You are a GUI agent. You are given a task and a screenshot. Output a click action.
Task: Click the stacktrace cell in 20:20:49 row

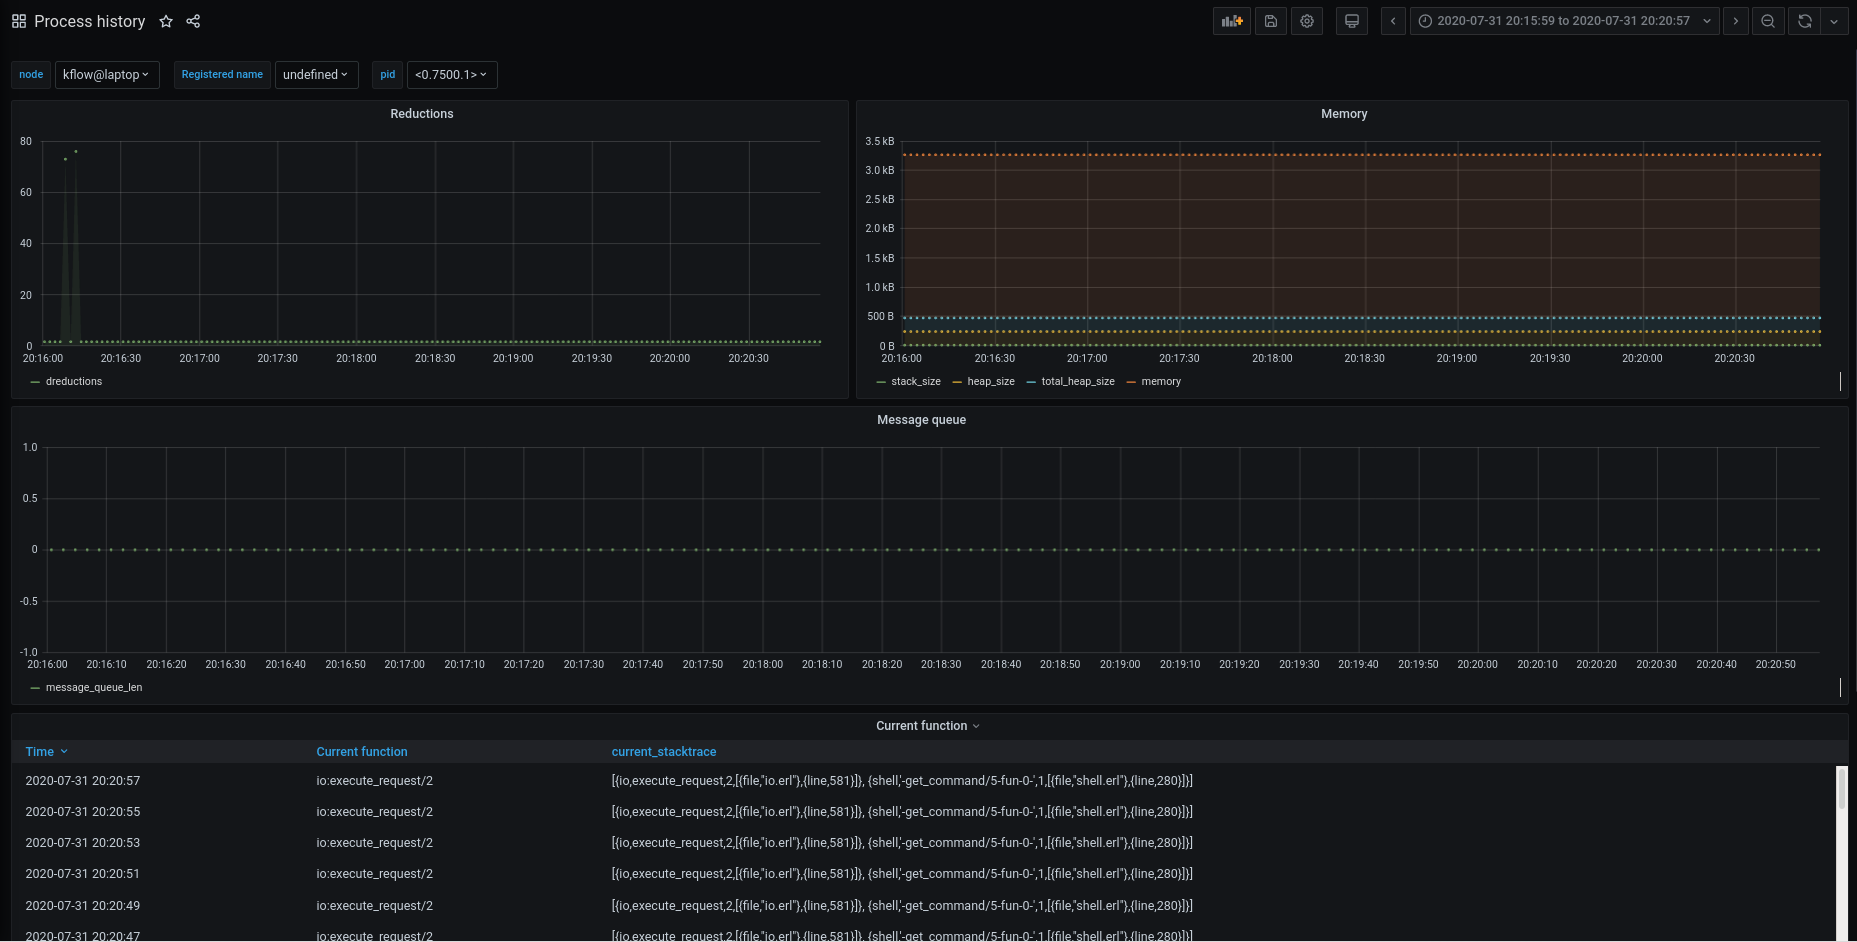902,906
